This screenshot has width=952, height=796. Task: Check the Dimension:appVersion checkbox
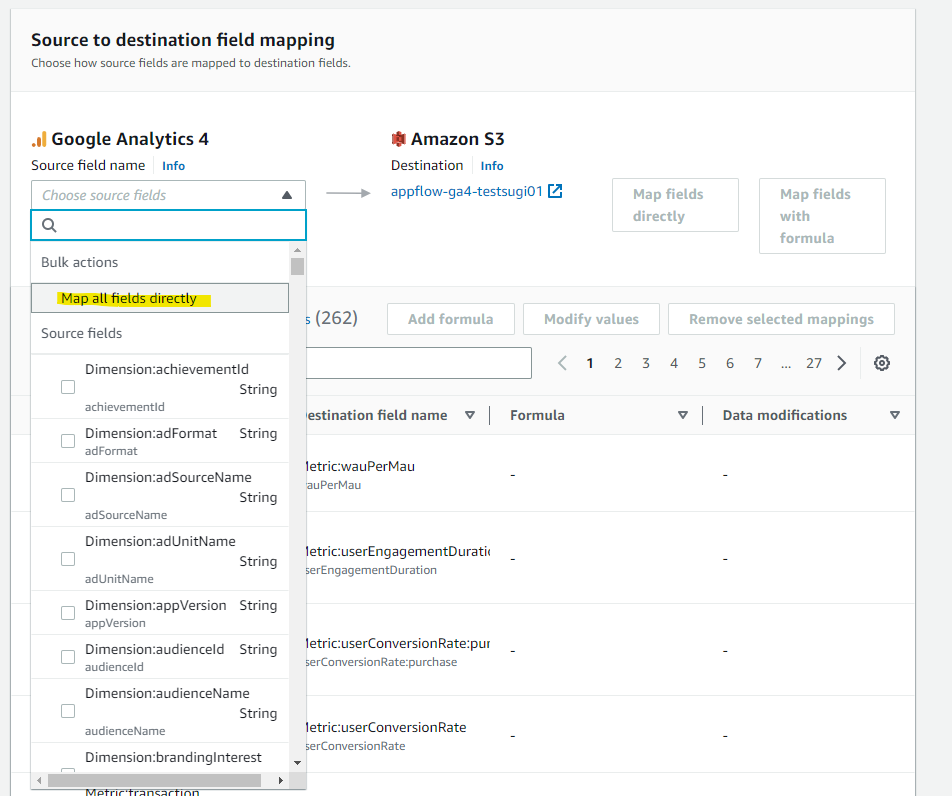coord(68,613)
